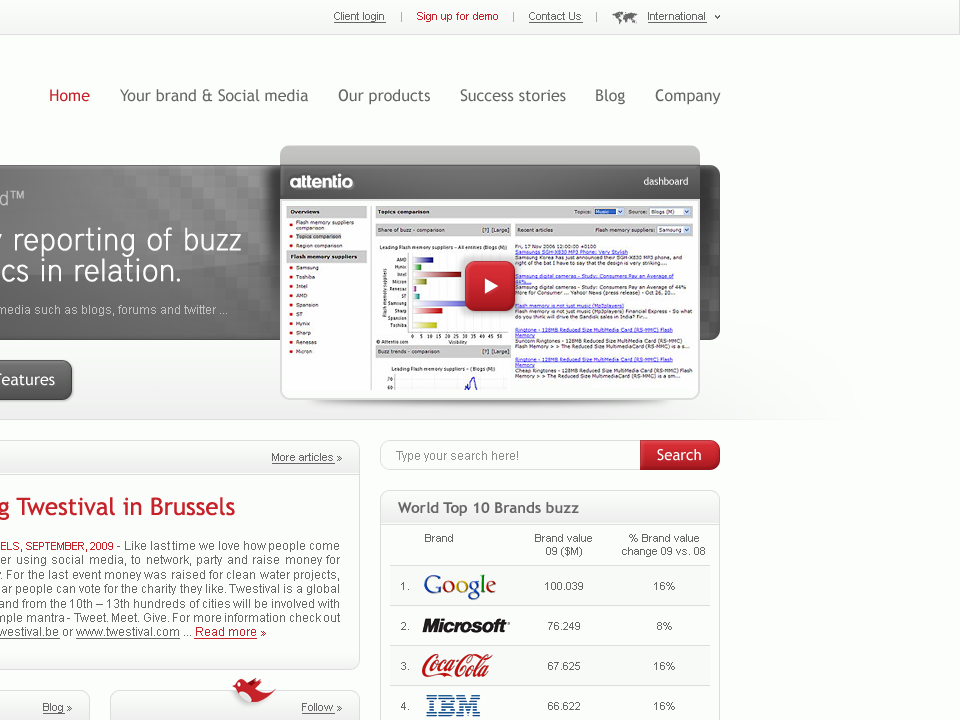Image resolution: width=960 pixels, height=720 pixels.
Task: Click the IBM logo
Action: 453,706
